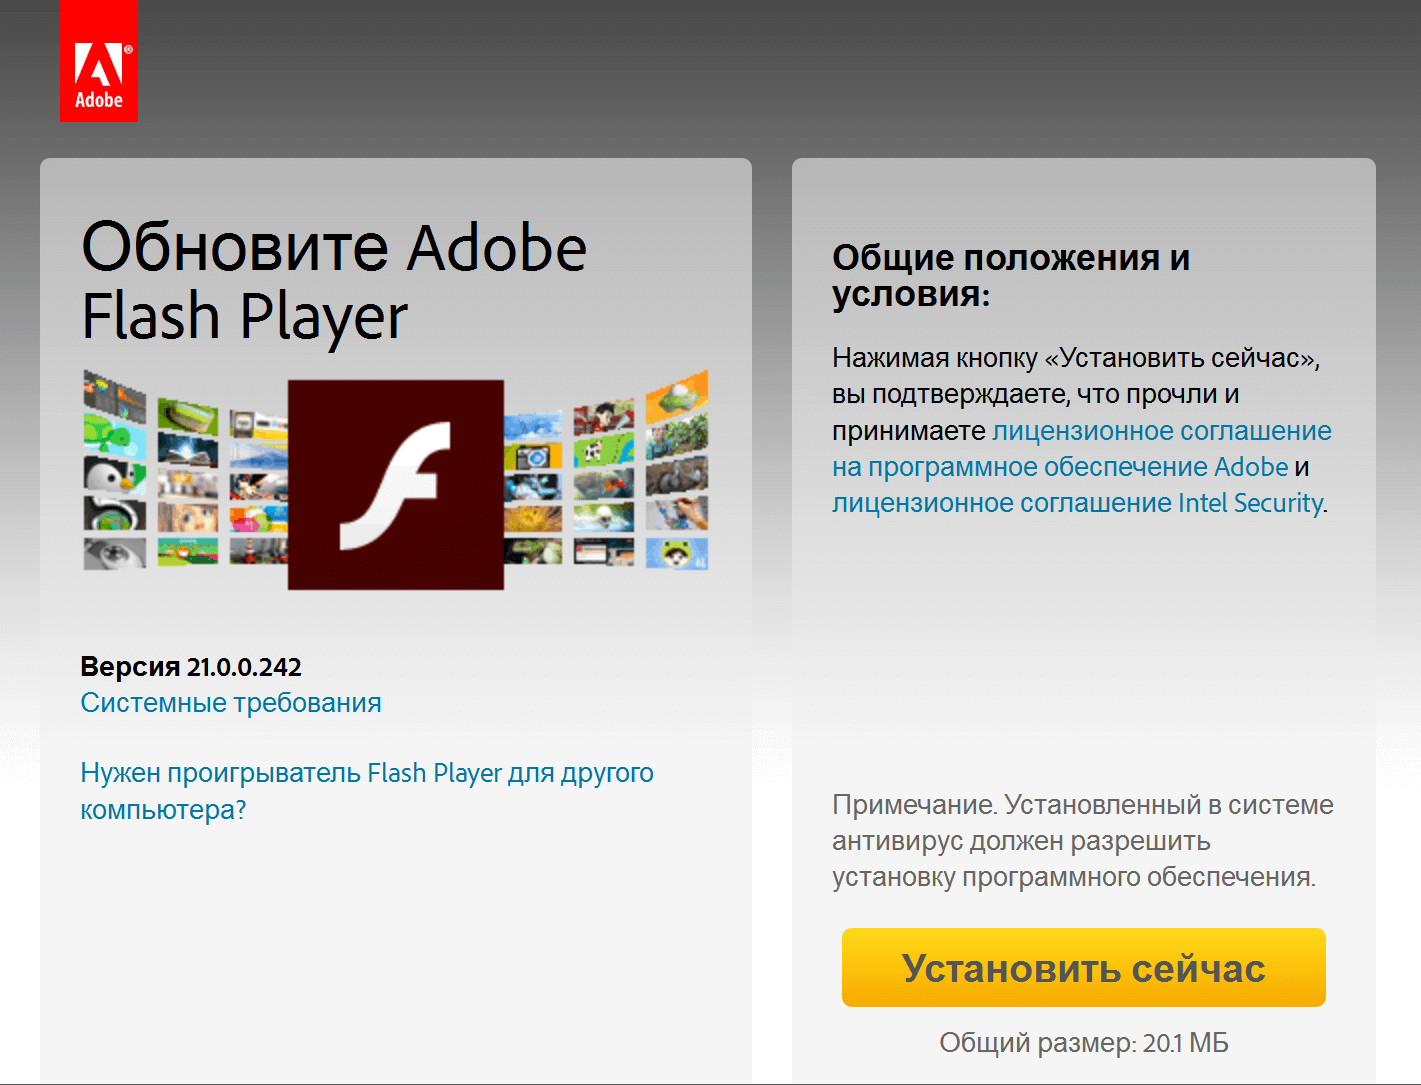
Task: Click the red Adobe logo
Action: pyautogui.click(x=98, y=61)
